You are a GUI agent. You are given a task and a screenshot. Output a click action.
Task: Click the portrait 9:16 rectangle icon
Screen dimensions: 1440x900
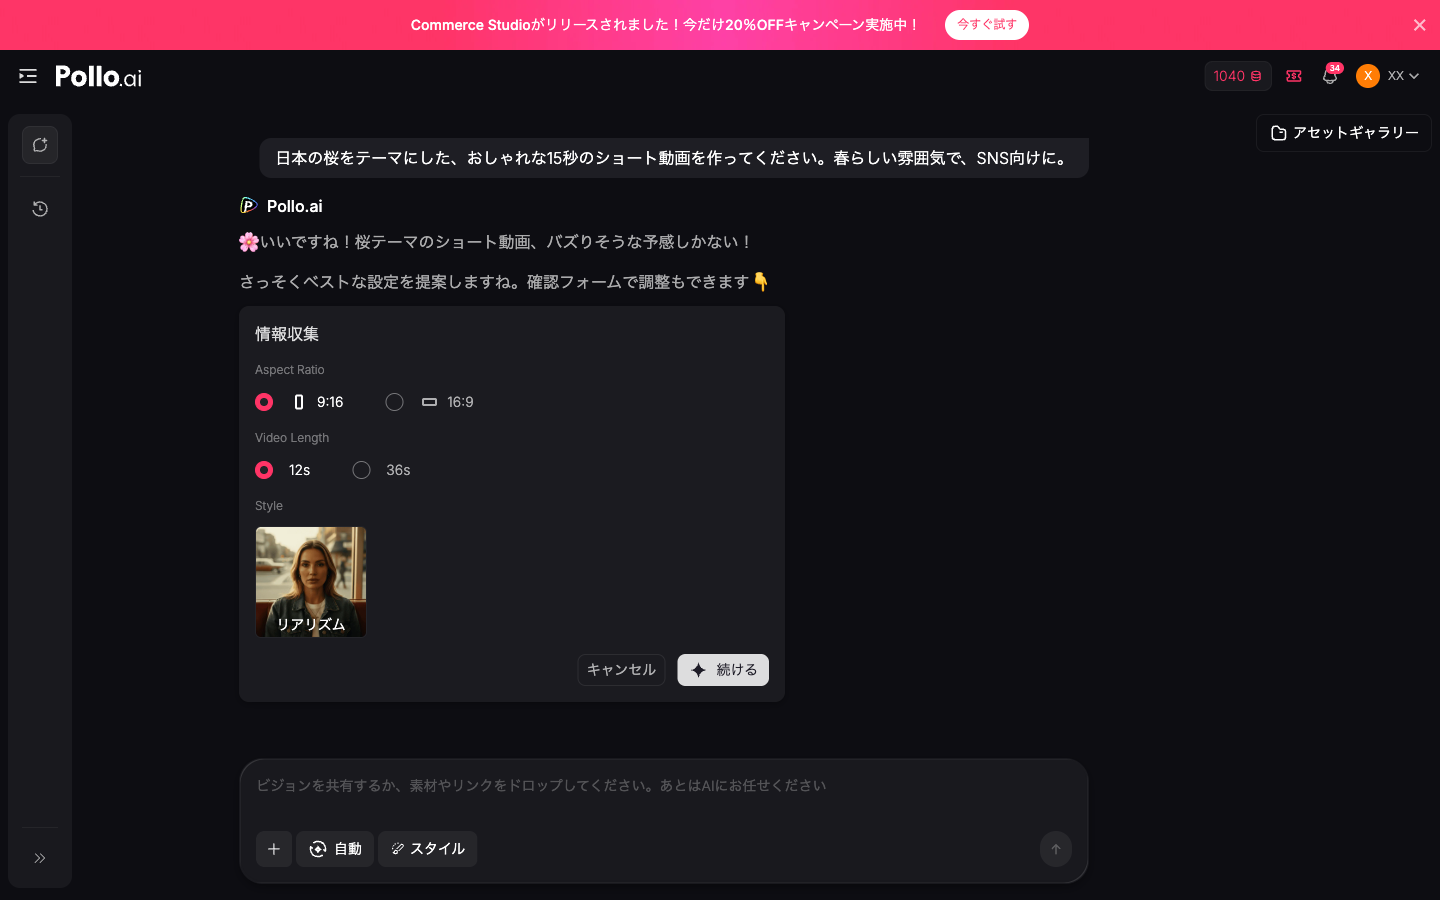click(x=298, y=402)
